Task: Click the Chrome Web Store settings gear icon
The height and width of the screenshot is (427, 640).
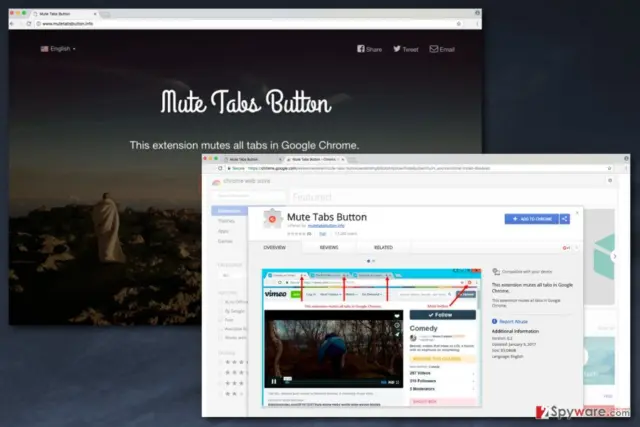Action: 610,180
